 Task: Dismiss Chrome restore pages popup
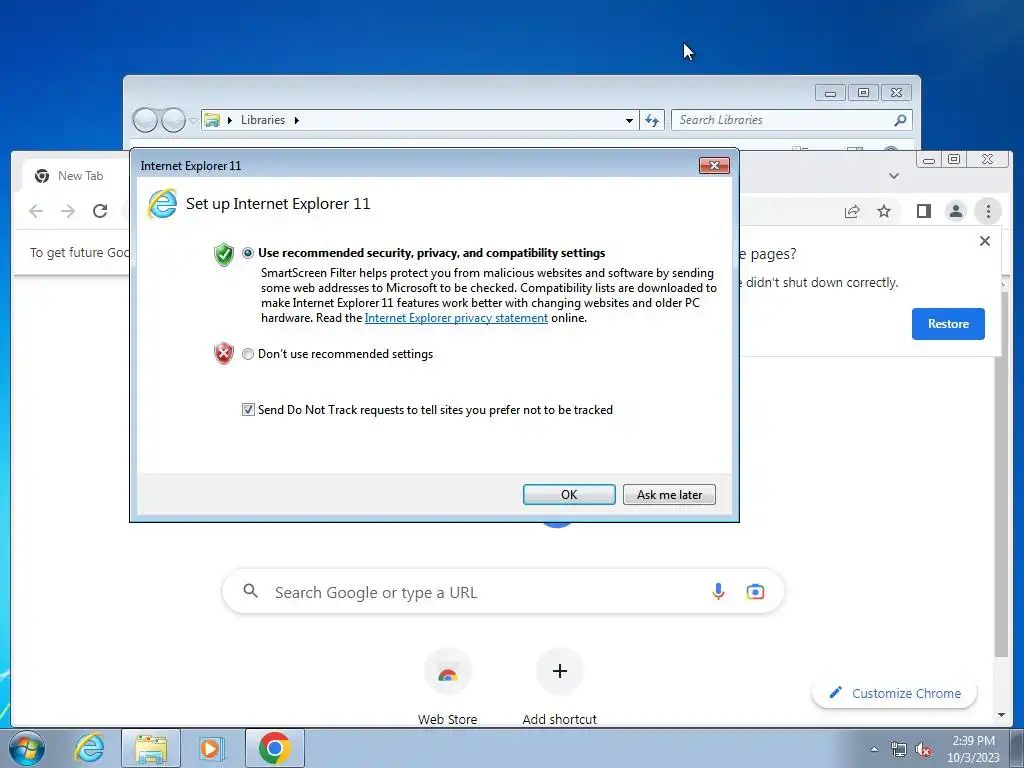pyautogui.click(x=985, y=241)
